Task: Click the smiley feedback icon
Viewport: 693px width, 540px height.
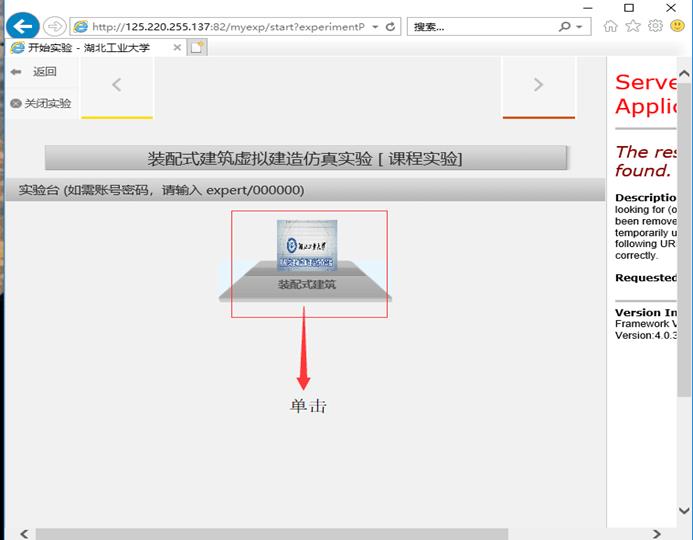Action: [679, 27]
